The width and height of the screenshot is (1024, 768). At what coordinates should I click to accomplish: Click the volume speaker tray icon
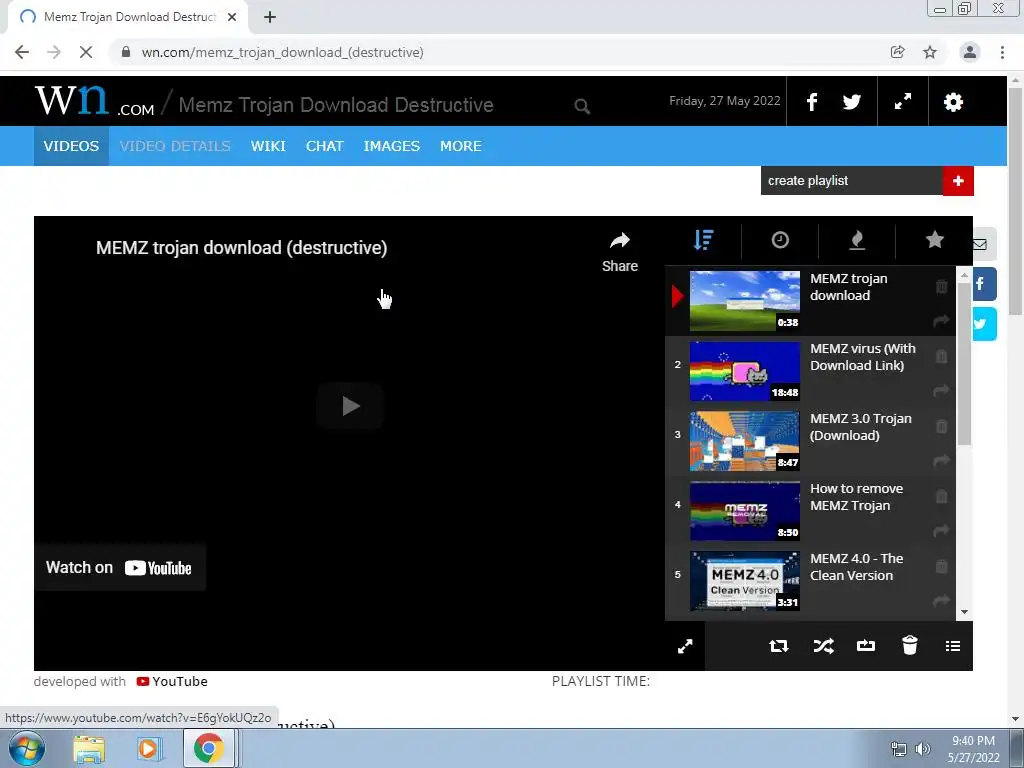click(922, 749)
